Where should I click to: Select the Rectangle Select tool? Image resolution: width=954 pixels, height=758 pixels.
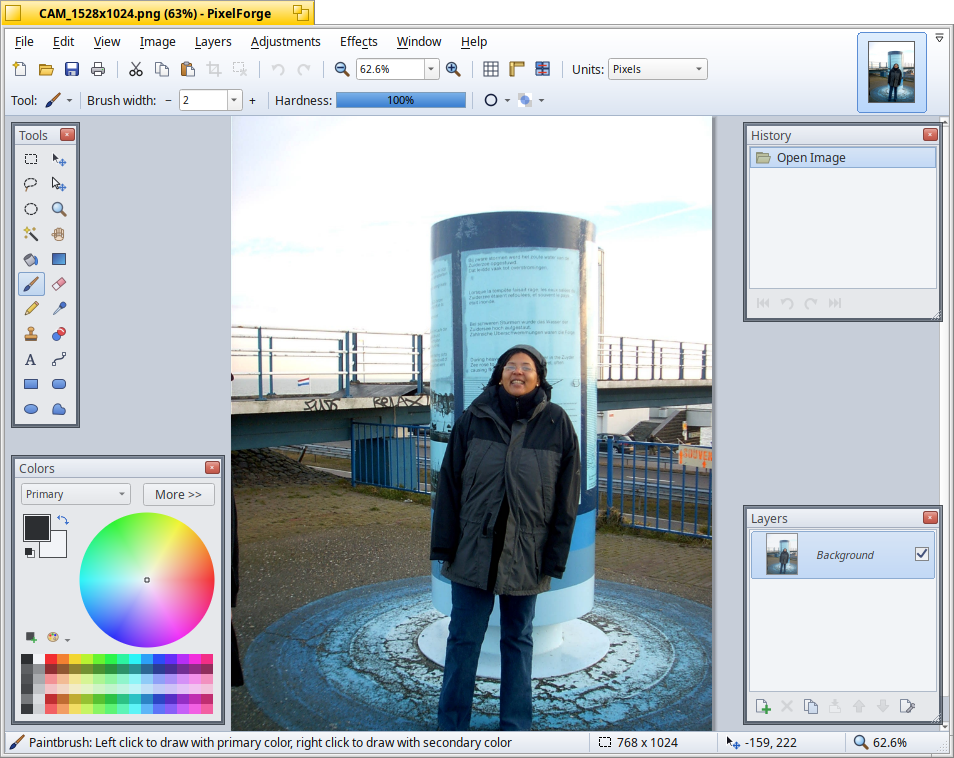tap(31, 159)
